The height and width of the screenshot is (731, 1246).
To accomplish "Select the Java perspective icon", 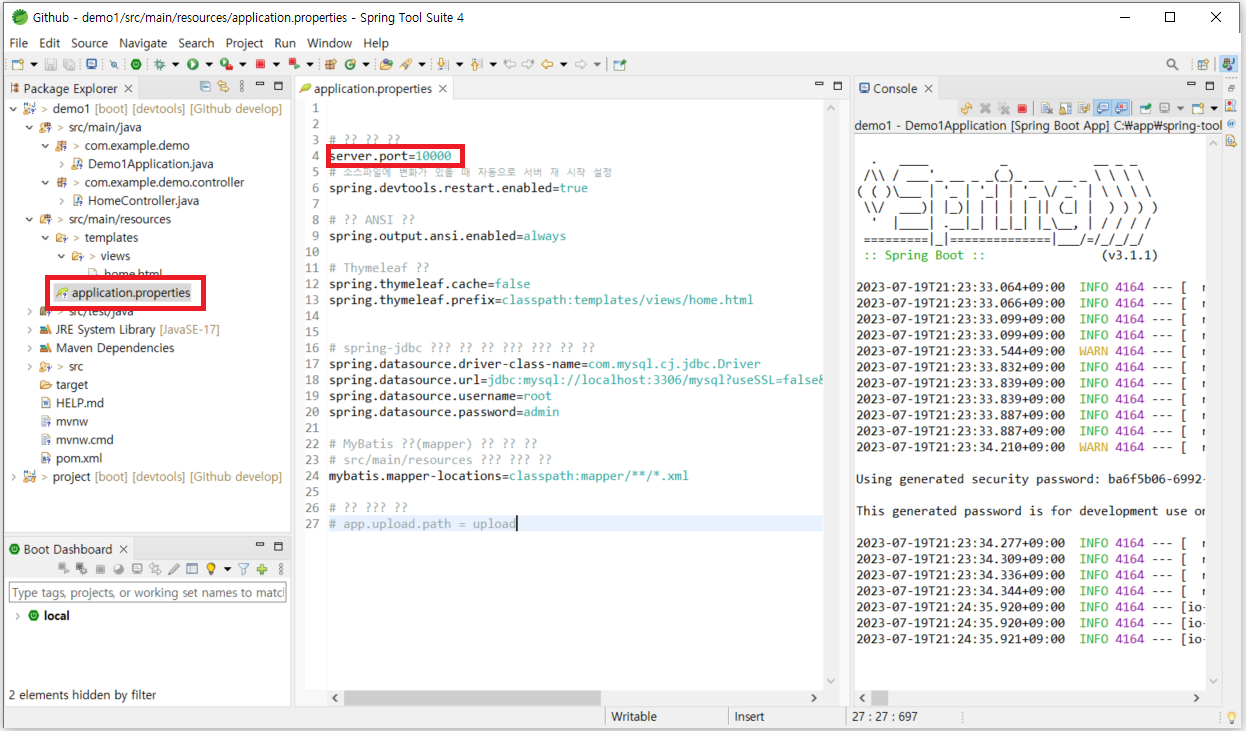I will tap(1227, 64).
